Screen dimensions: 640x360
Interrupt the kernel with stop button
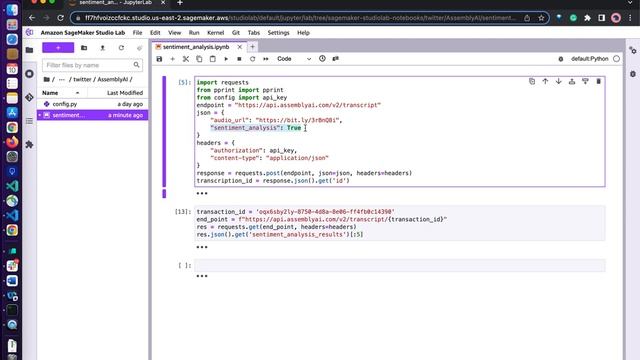pyautogui.click(x=239, y=59)
